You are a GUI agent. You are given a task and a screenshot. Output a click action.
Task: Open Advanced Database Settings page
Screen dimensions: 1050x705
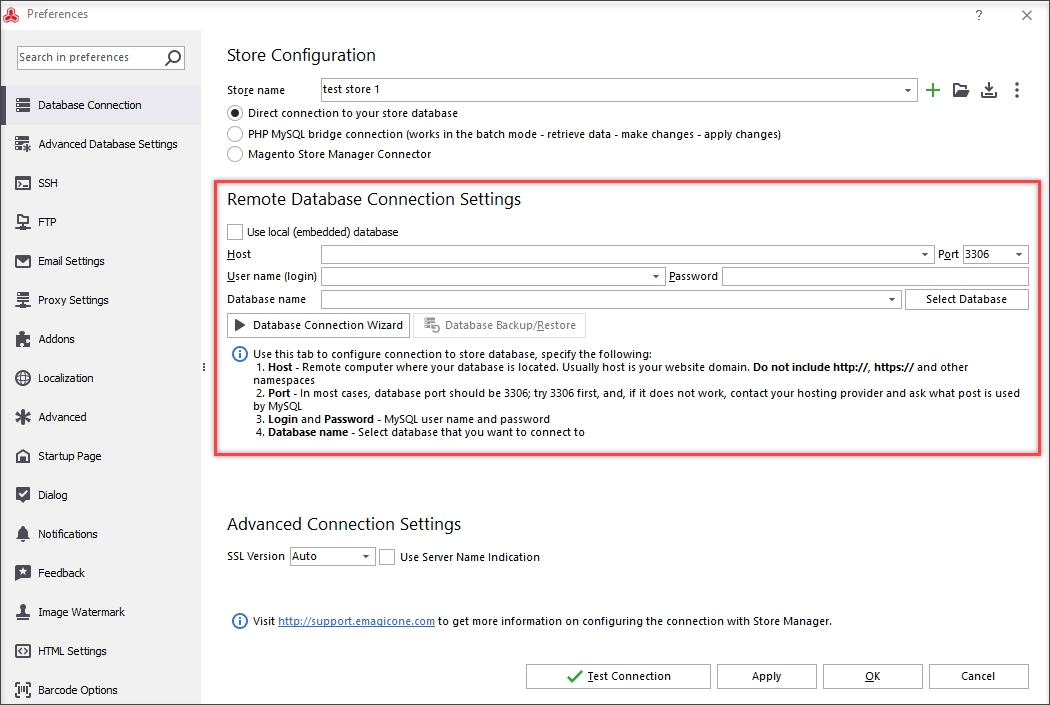click(x=101, y=144)
